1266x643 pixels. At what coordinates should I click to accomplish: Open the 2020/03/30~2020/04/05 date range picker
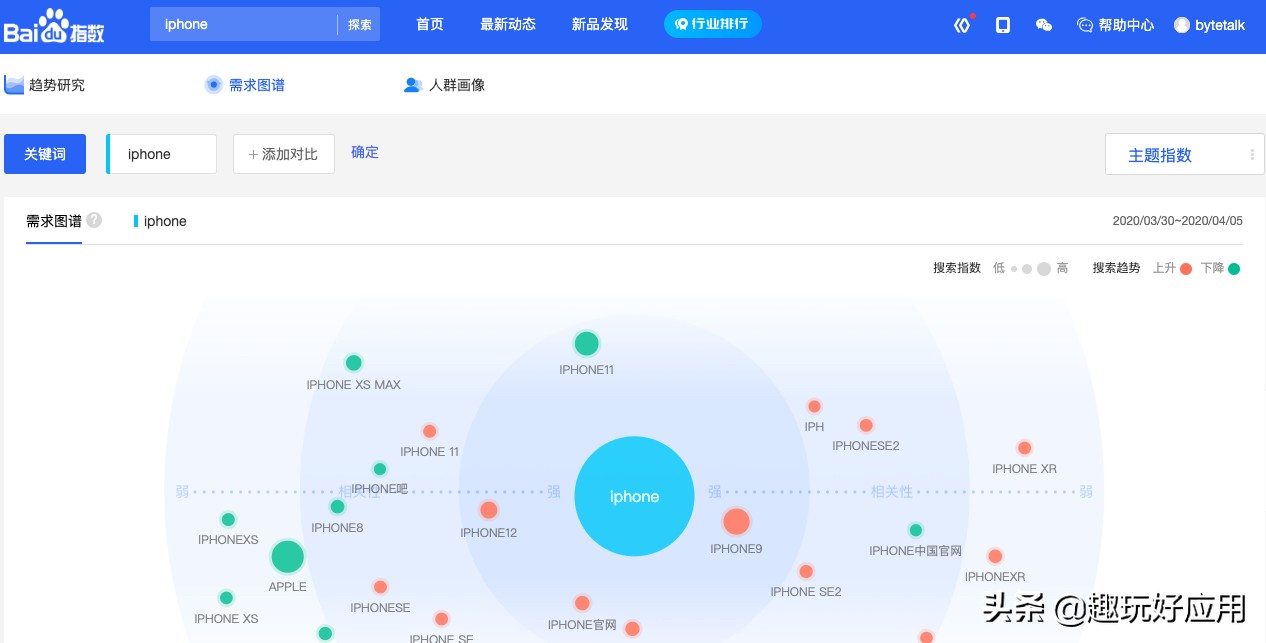coord(1178,221)
